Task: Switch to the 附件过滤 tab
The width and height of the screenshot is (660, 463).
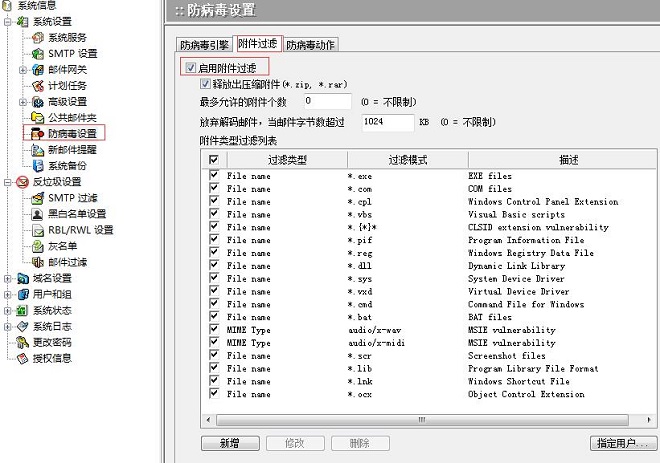Action: tap(258, 43)
